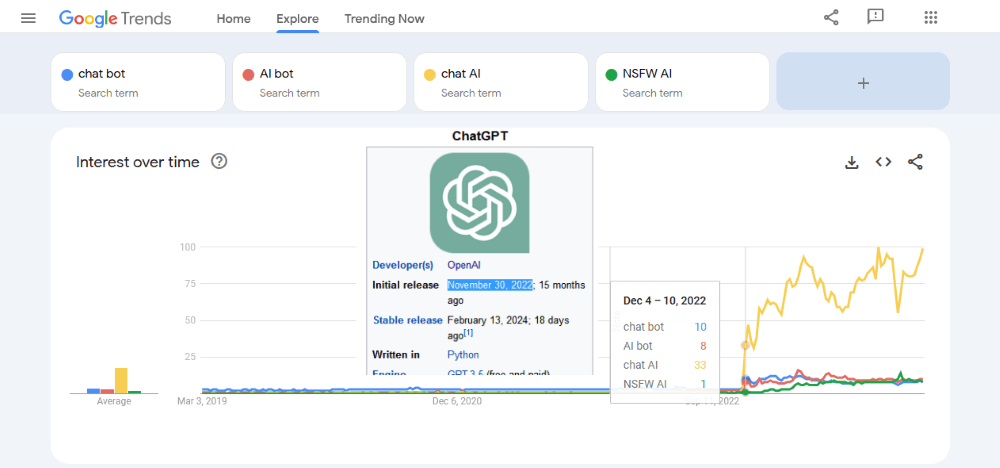Switch to the Explore tab
This screenshot has width=1000, height=468.
(x=298, y=19)
